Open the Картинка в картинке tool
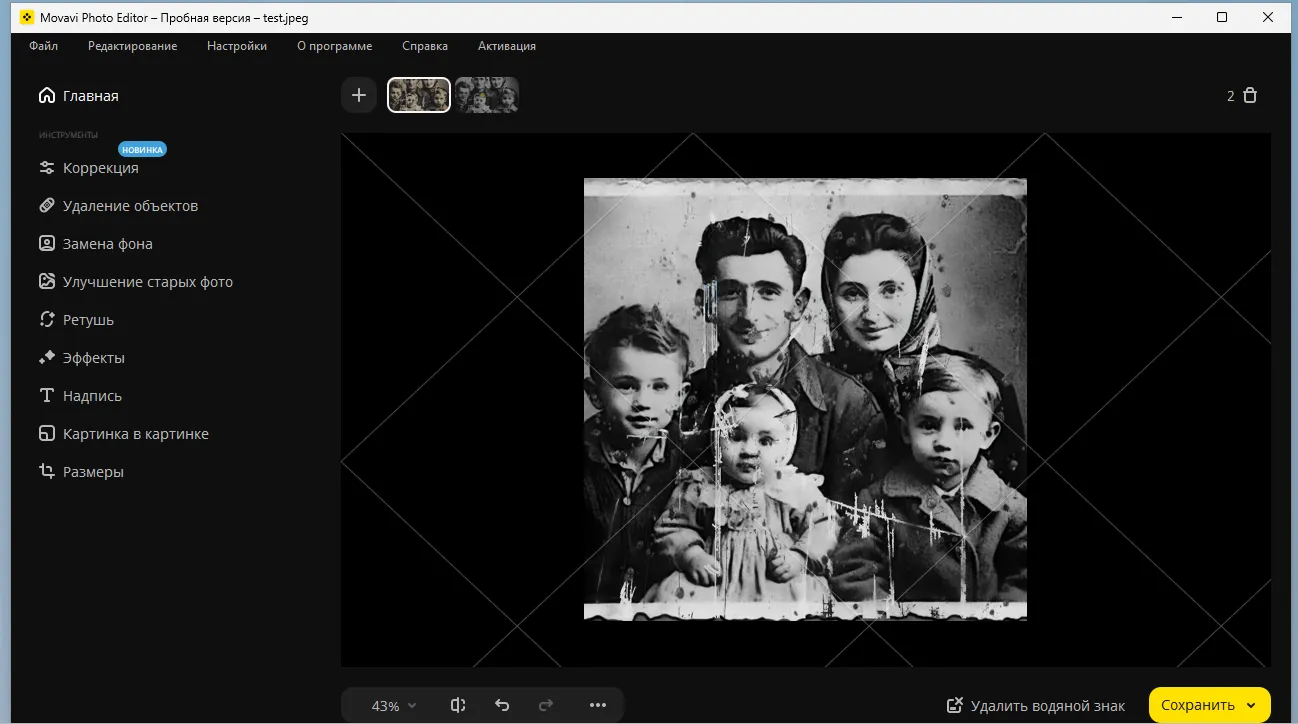The image size is (1298, 724). 134,433
